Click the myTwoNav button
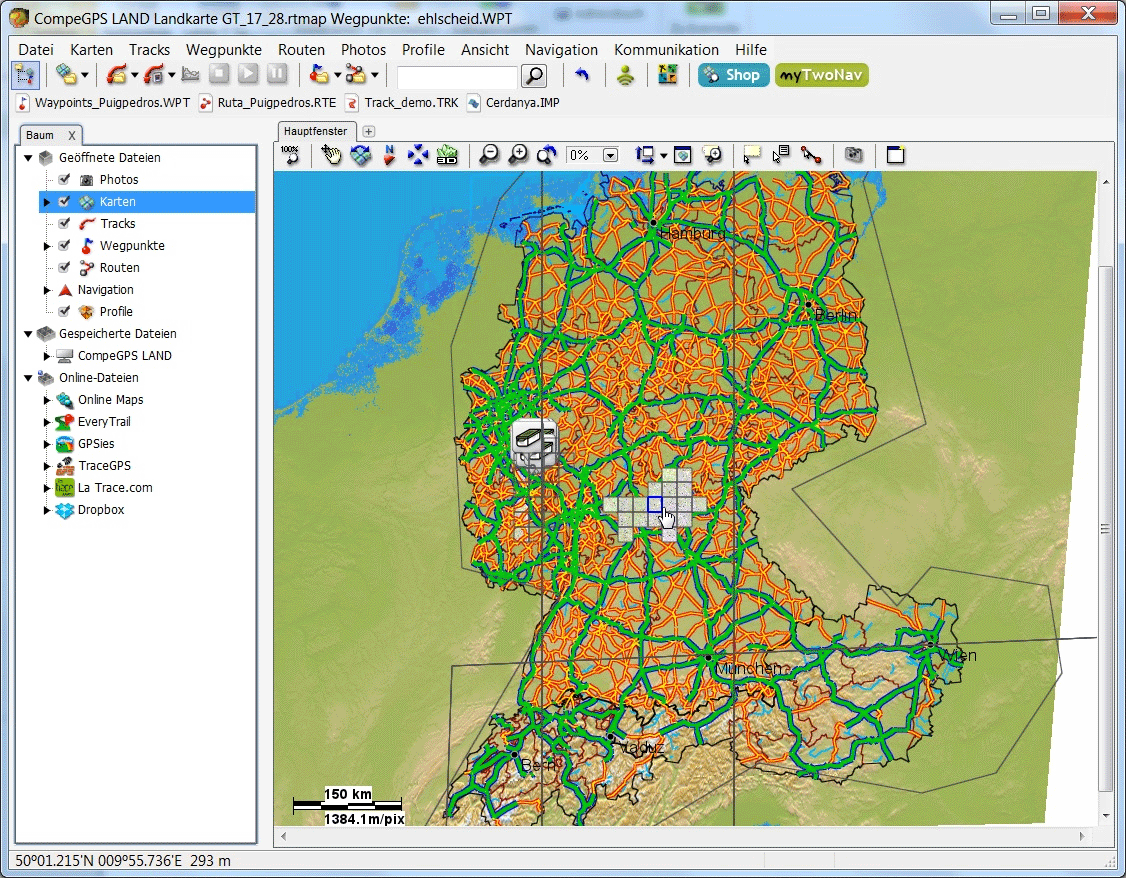Viewport: 1126px width, 878px height. click(x=821, y=75)
